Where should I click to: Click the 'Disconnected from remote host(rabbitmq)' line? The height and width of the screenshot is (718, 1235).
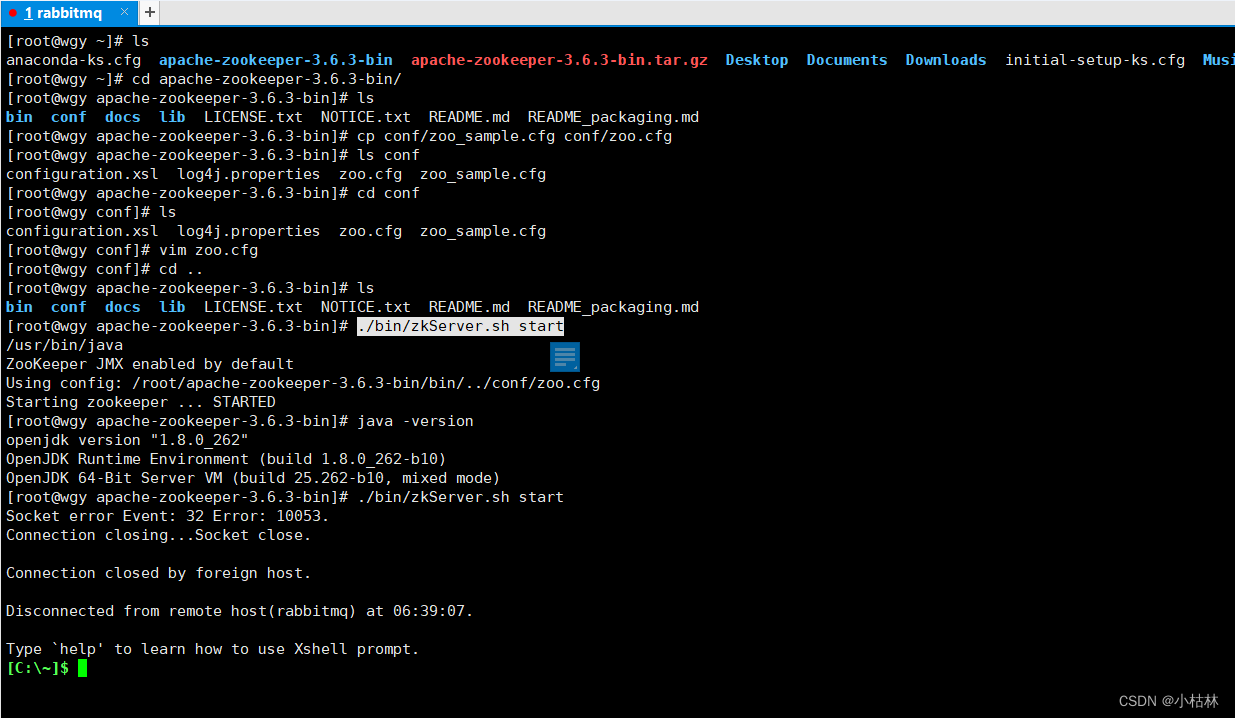point(240,611)
